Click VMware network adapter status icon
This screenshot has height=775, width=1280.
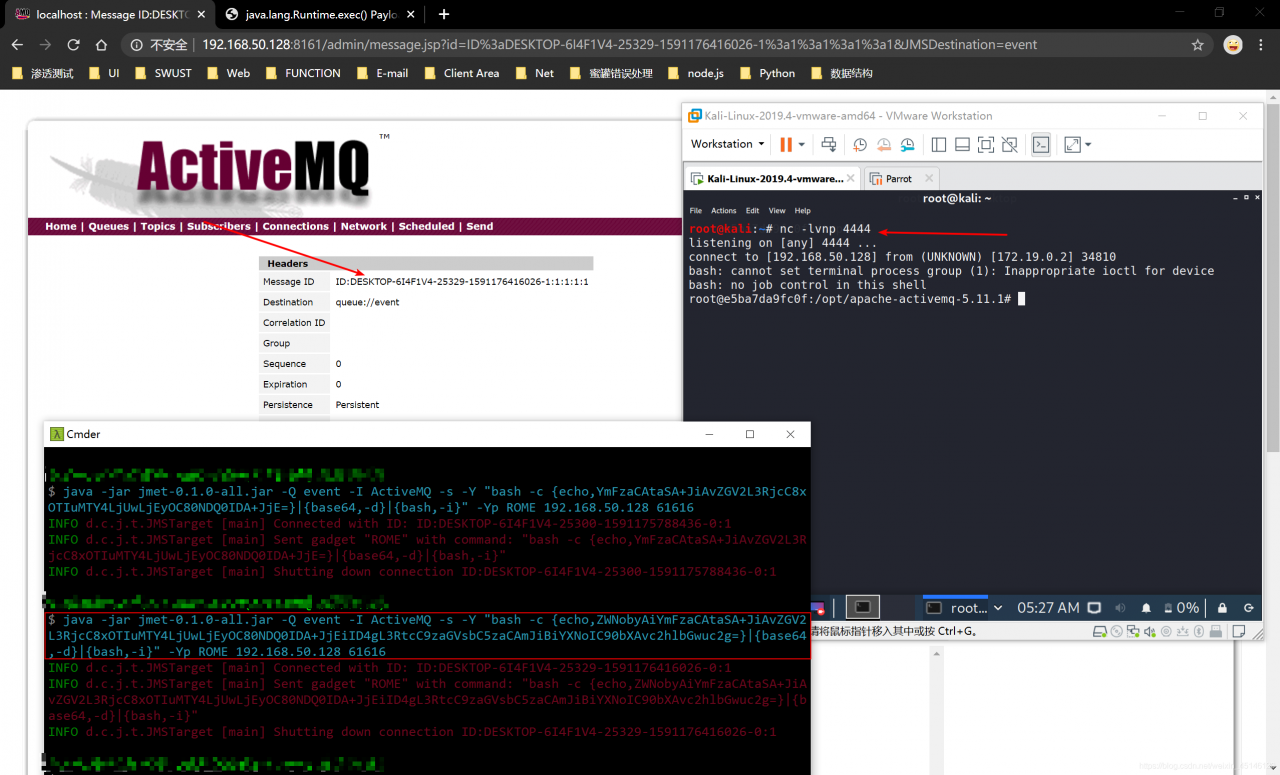click(1135, 631)
